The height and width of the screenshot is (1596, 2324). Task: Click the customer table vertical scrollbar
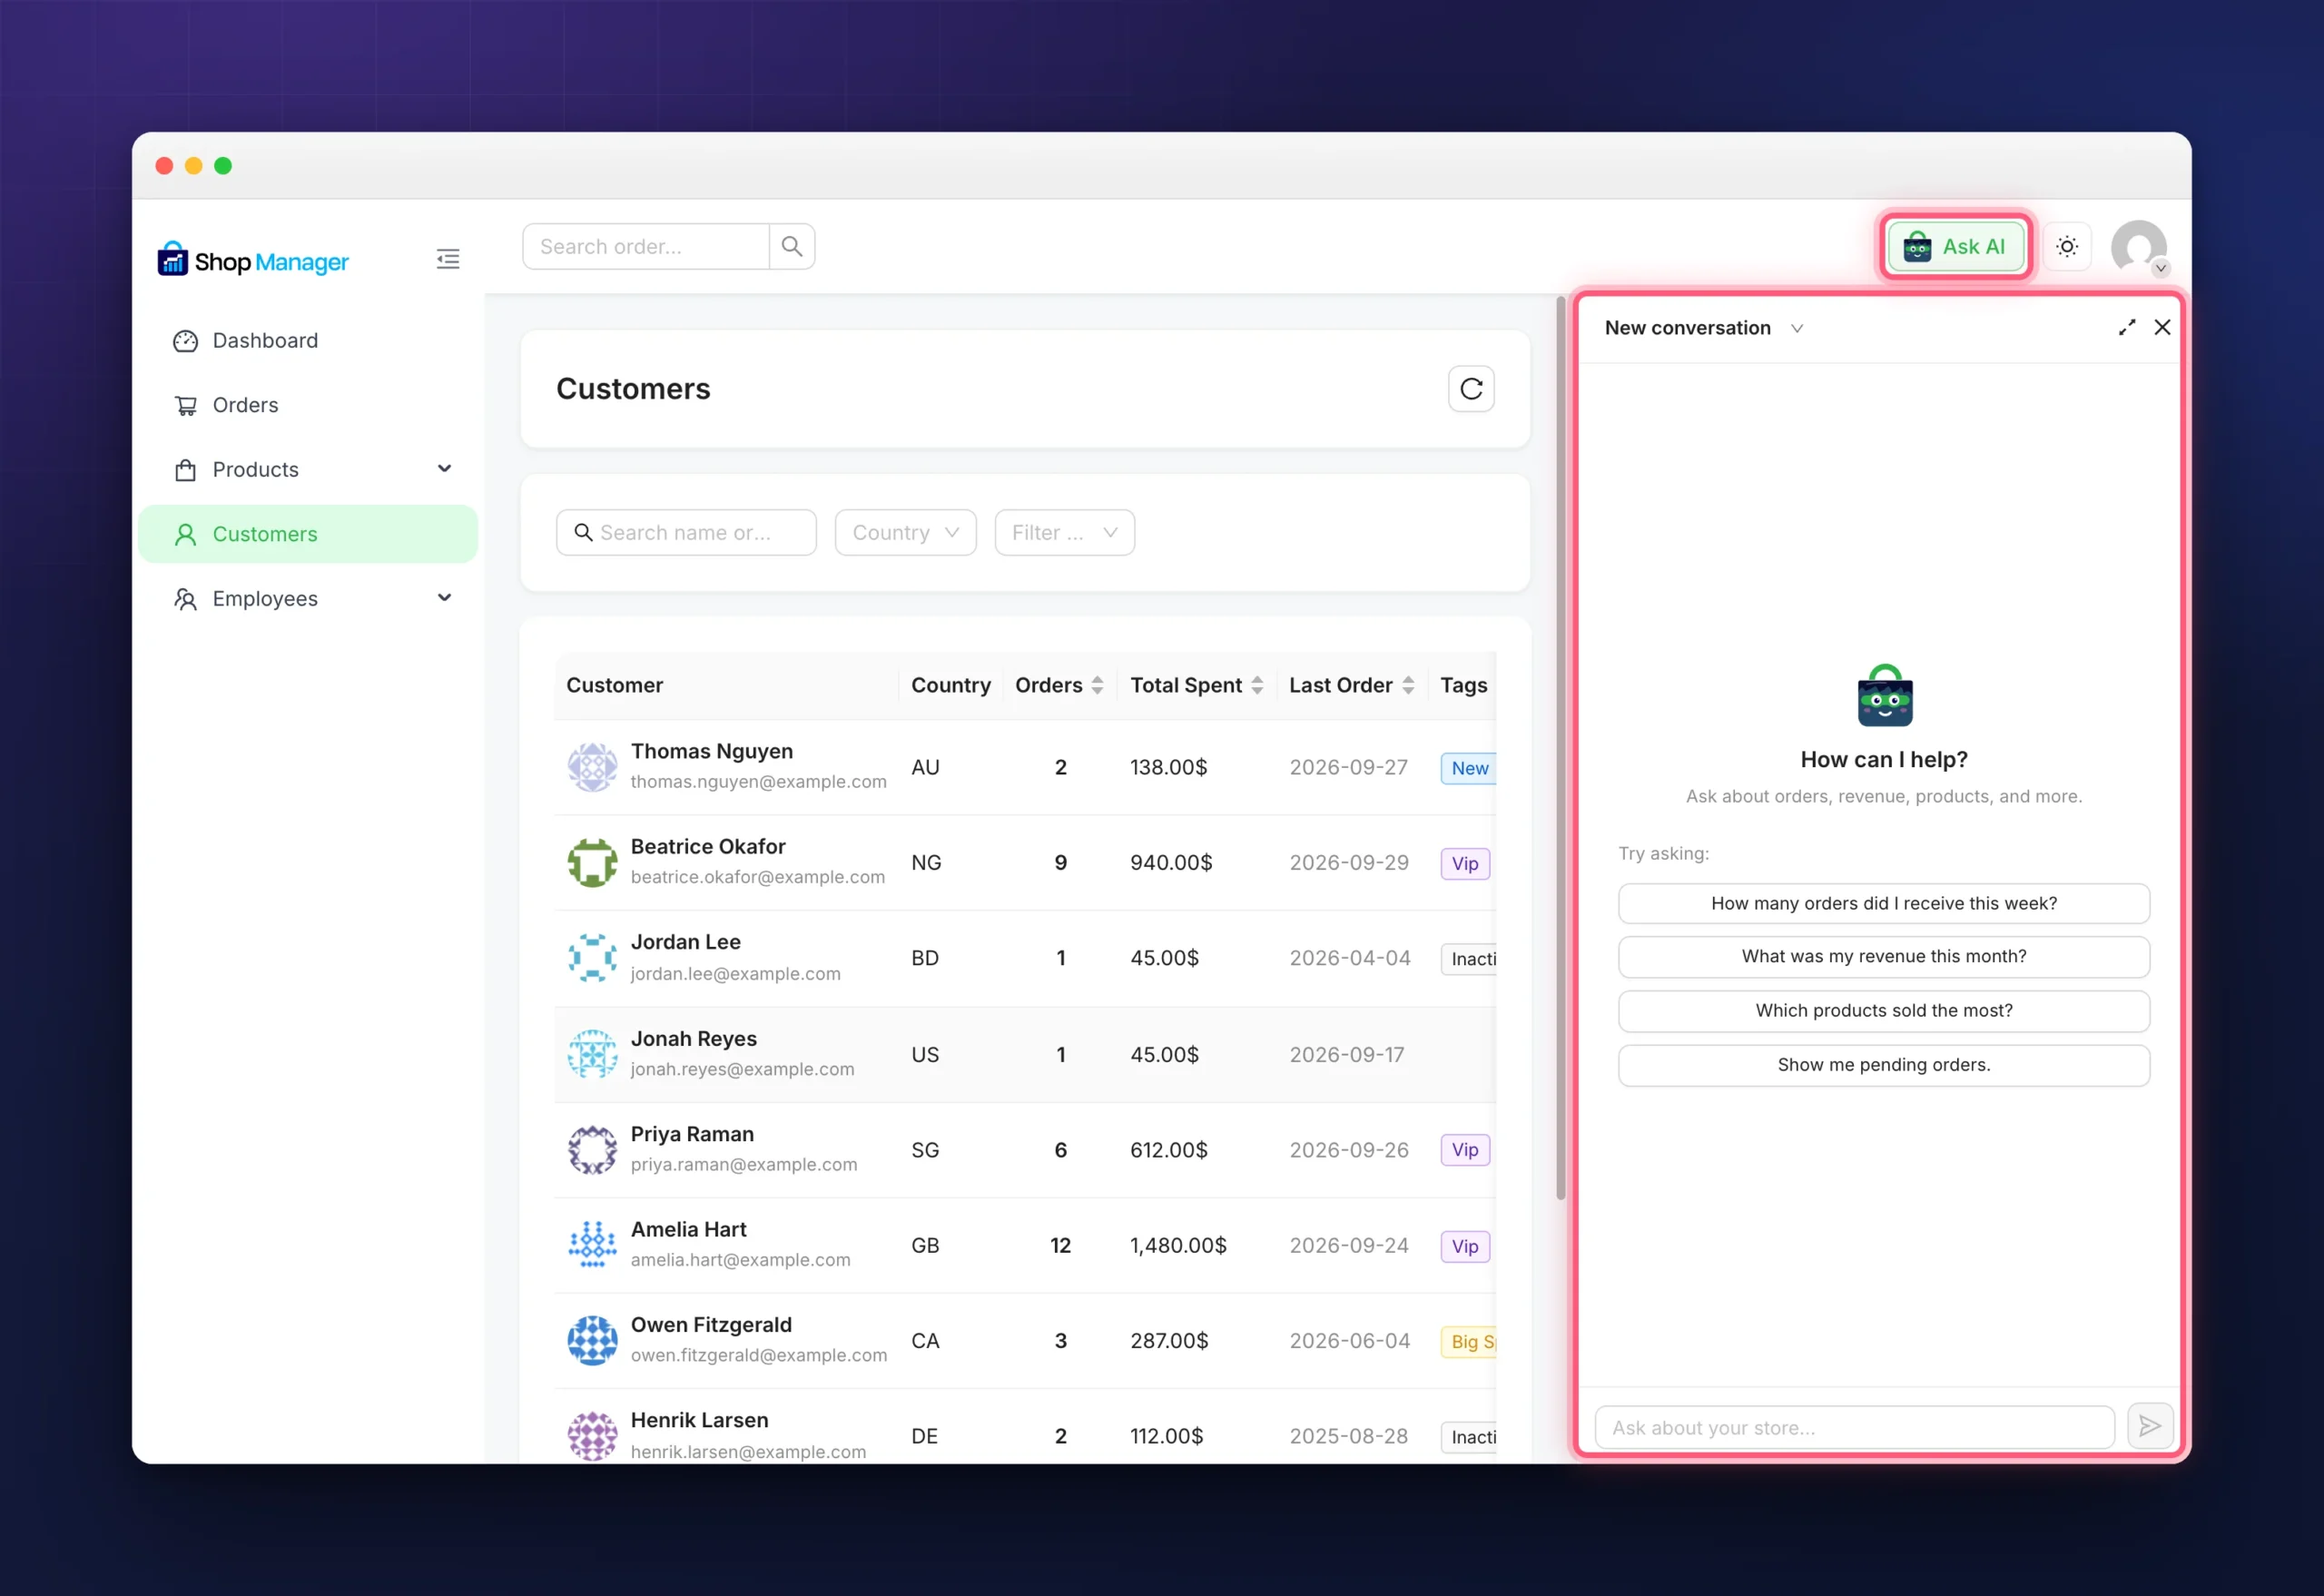point(1560,748)
